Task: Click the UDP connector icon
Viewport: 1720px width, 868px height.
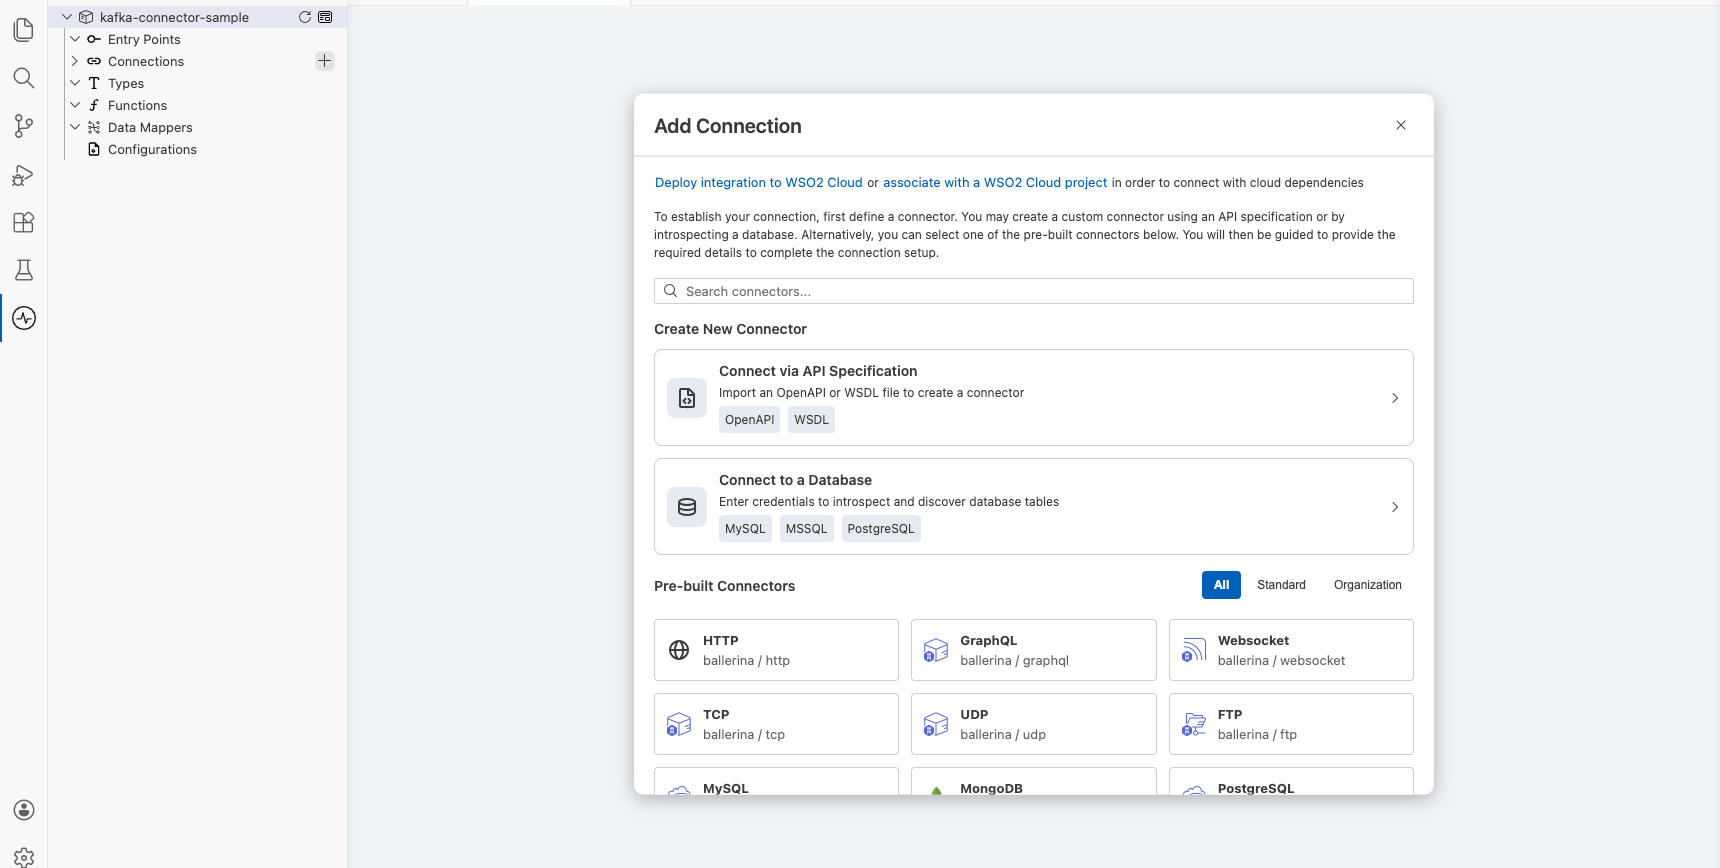Action: [936, 724]
